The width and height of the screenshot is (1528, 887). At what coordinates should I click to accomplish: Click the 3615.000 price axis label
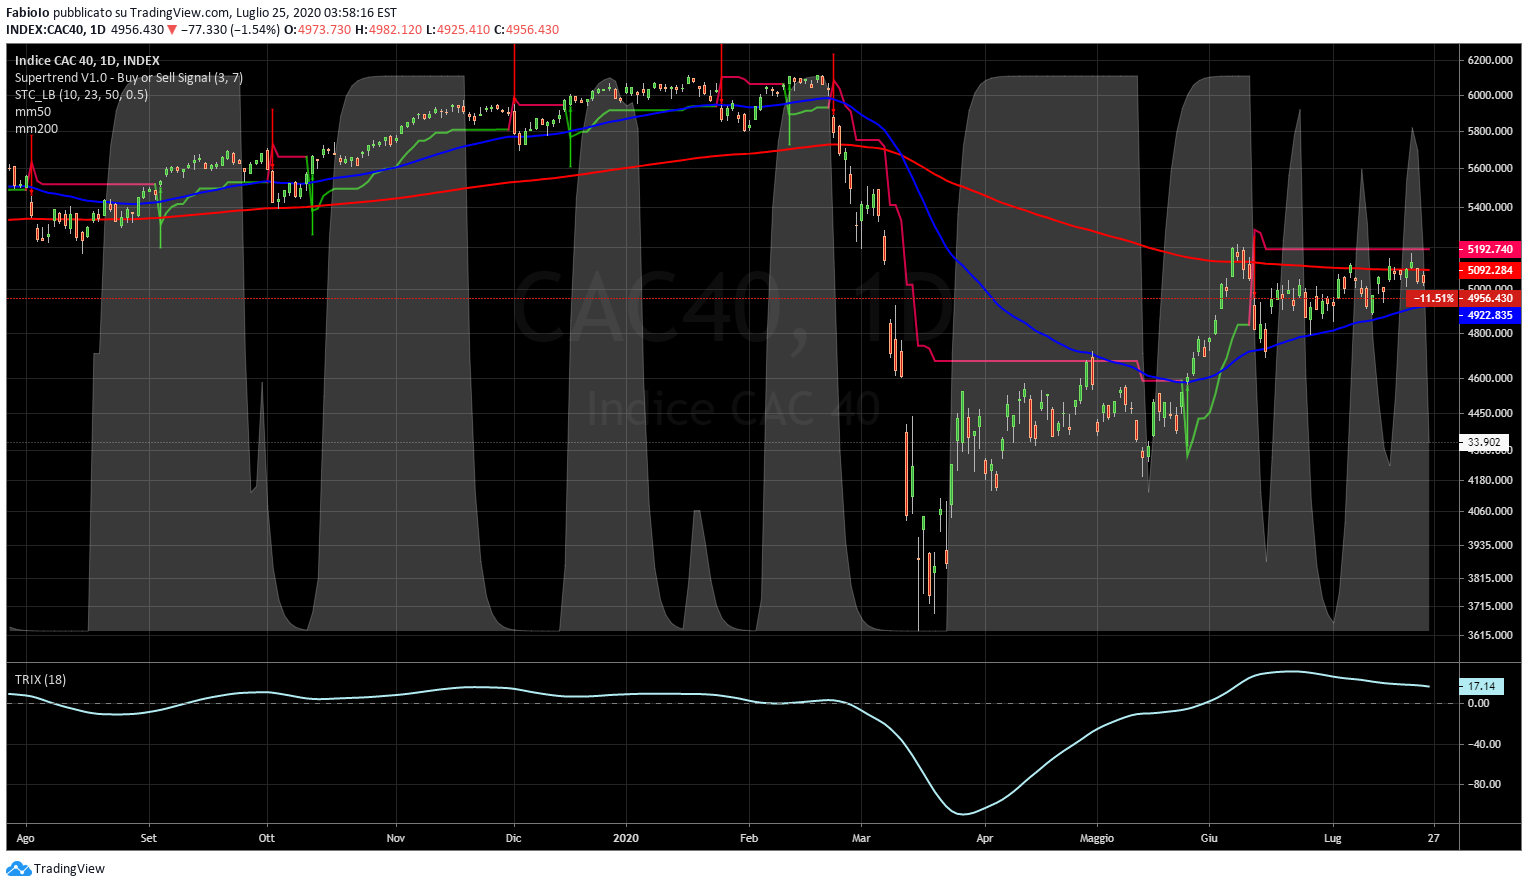(1490, 635)
